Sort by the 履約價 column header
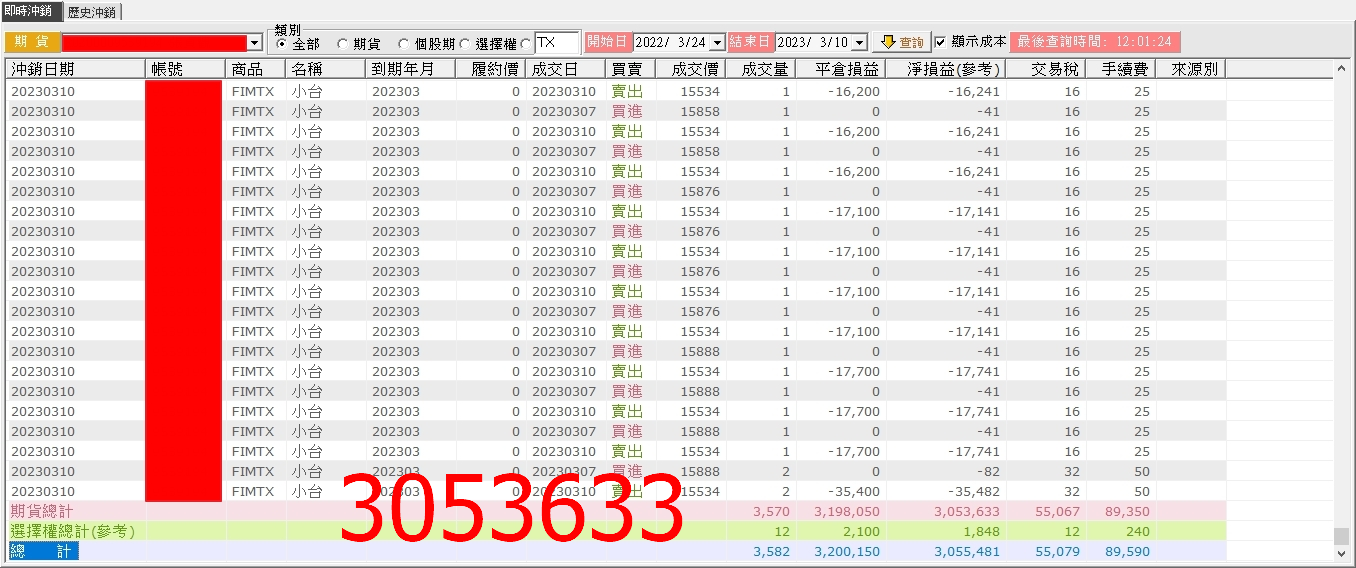 pyautogui.click(x=491, y=69)
